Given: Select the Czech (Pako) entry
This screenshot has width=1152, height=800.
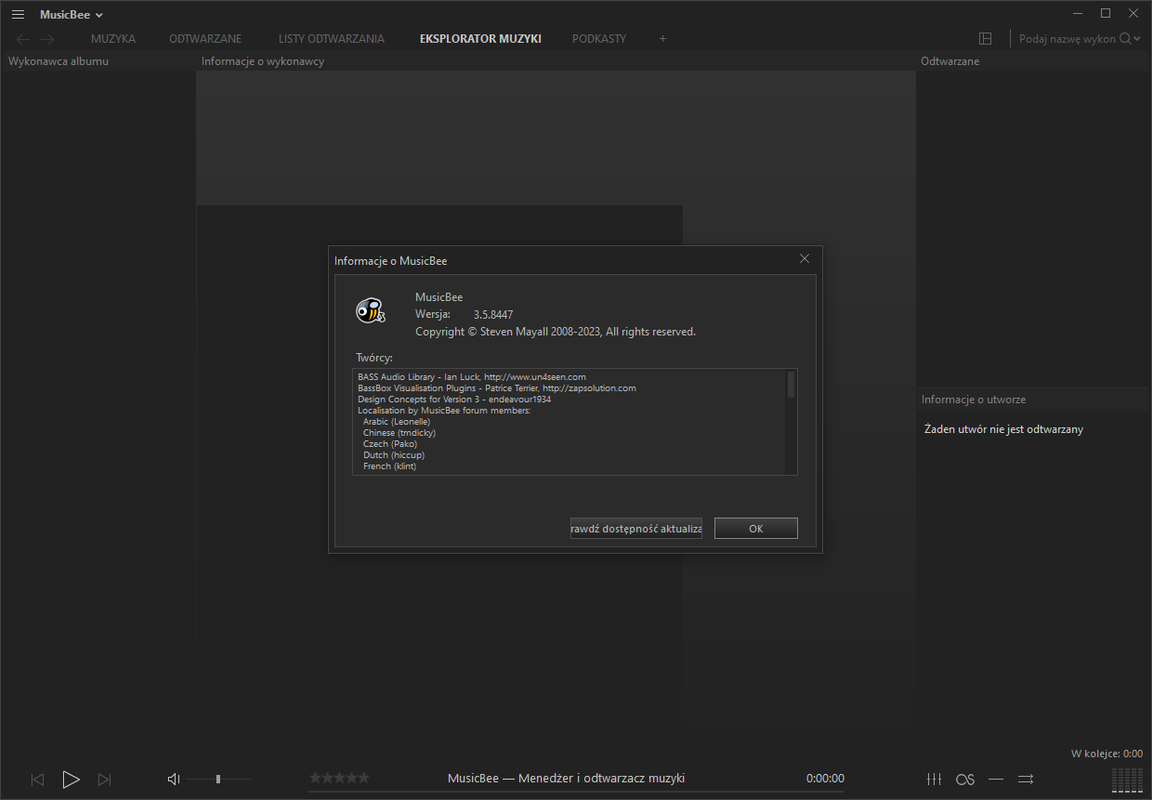Looking at the screenshot, I should tap(390, 444).
